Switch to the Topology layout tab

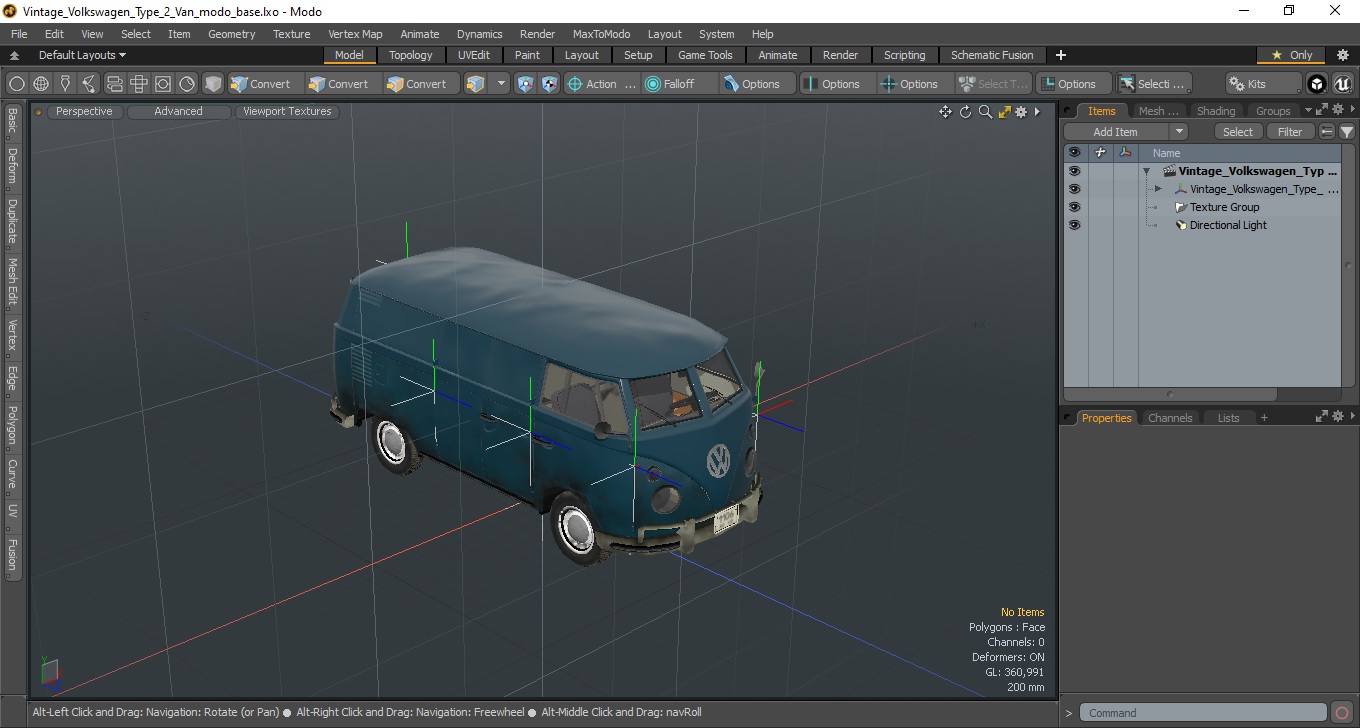411,55
